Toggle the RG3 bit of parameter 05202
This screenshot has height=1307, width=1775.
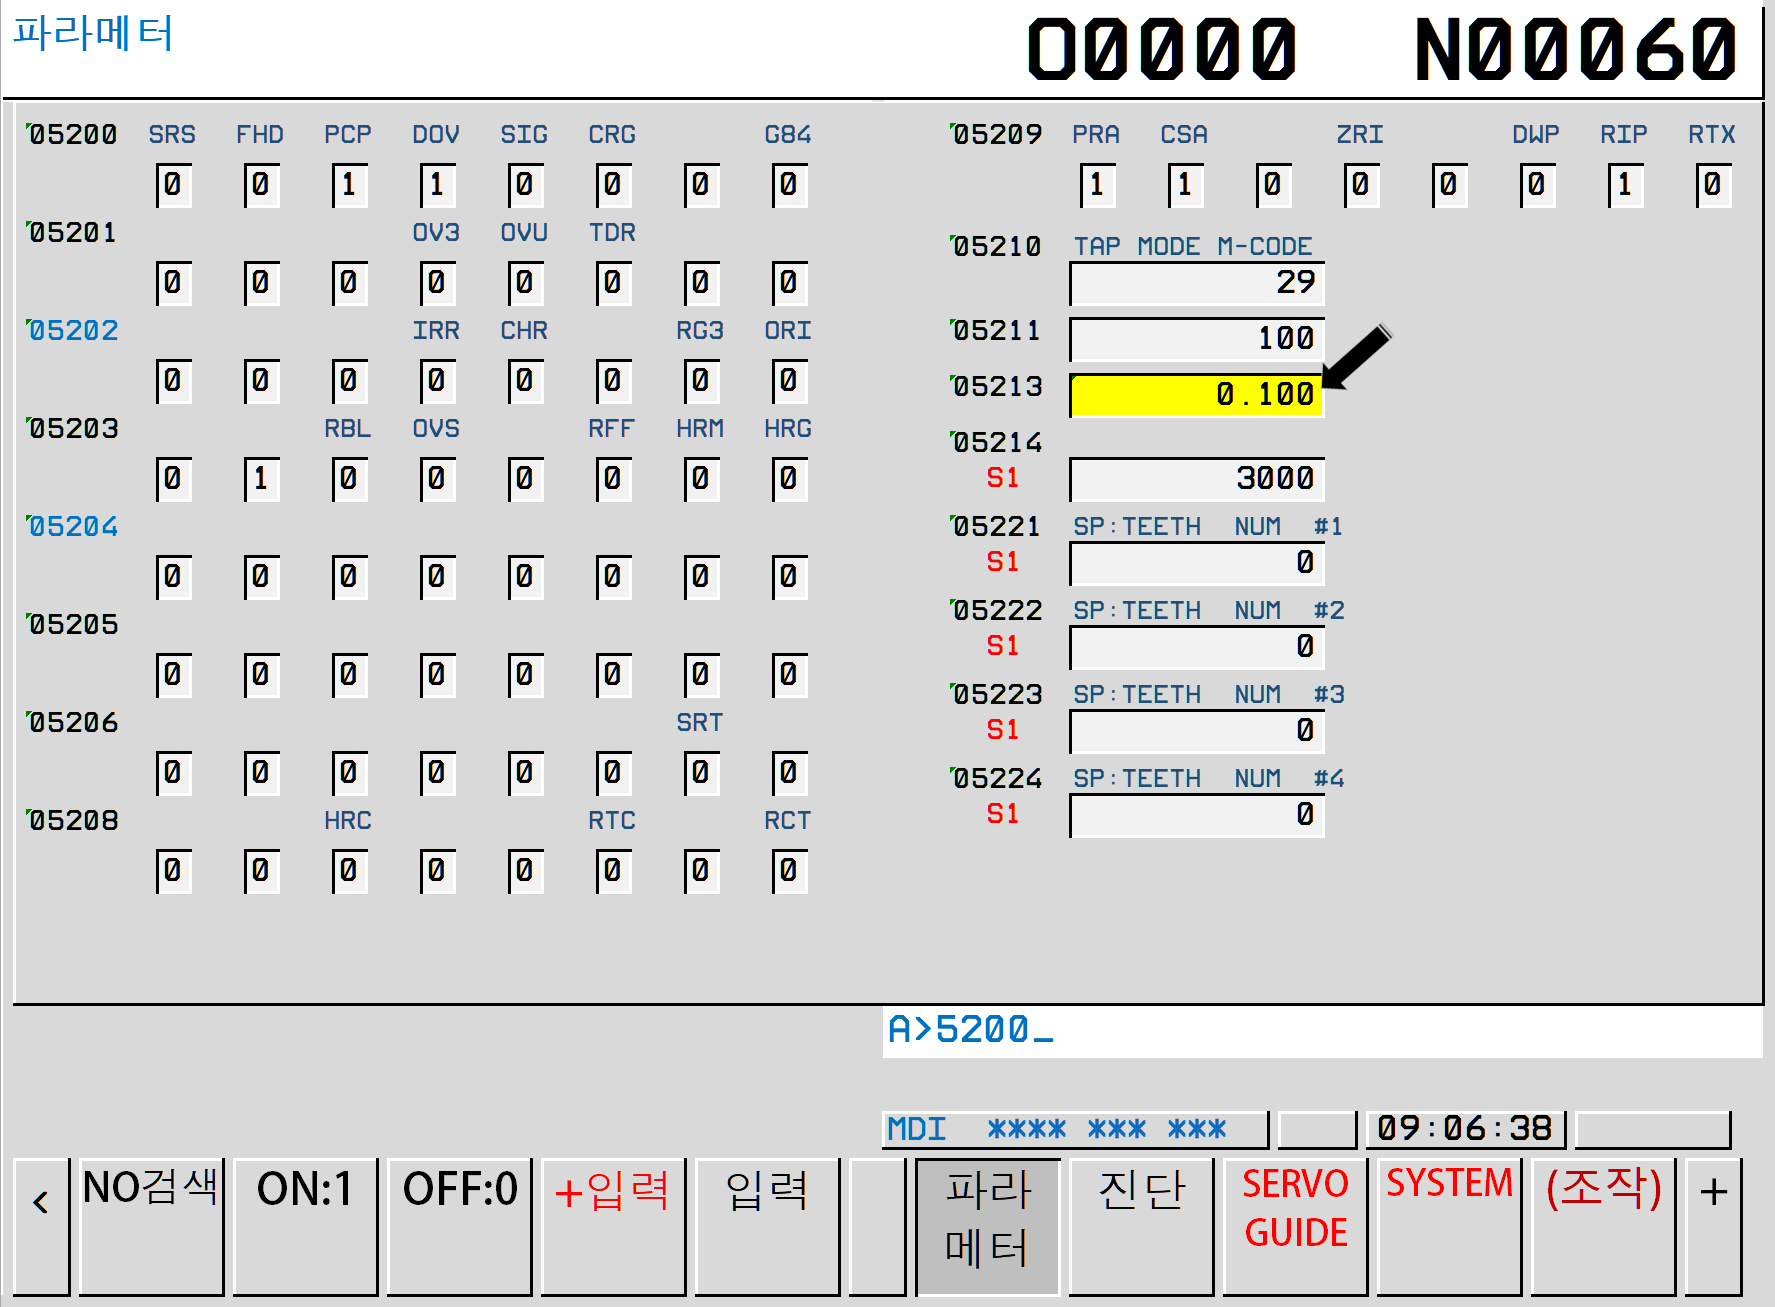pos(701,381)
